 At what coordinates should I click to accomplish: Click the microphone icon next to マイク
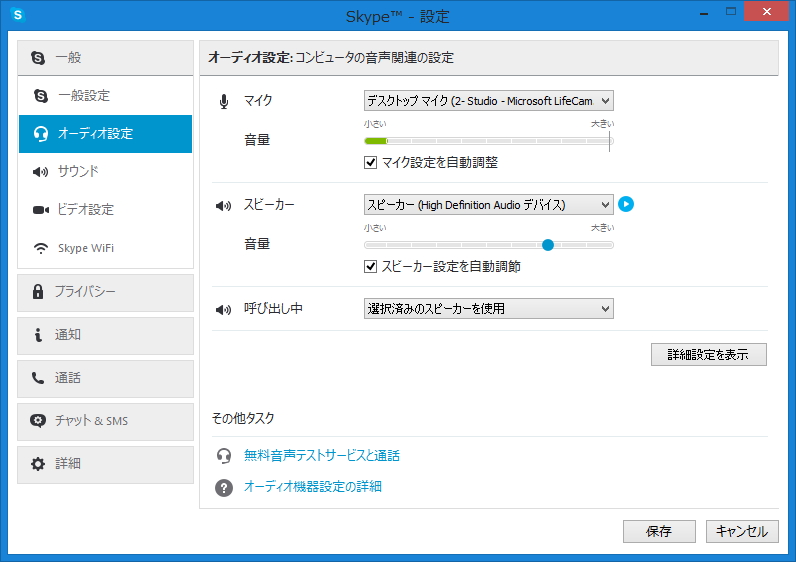(x=223, y=102)
